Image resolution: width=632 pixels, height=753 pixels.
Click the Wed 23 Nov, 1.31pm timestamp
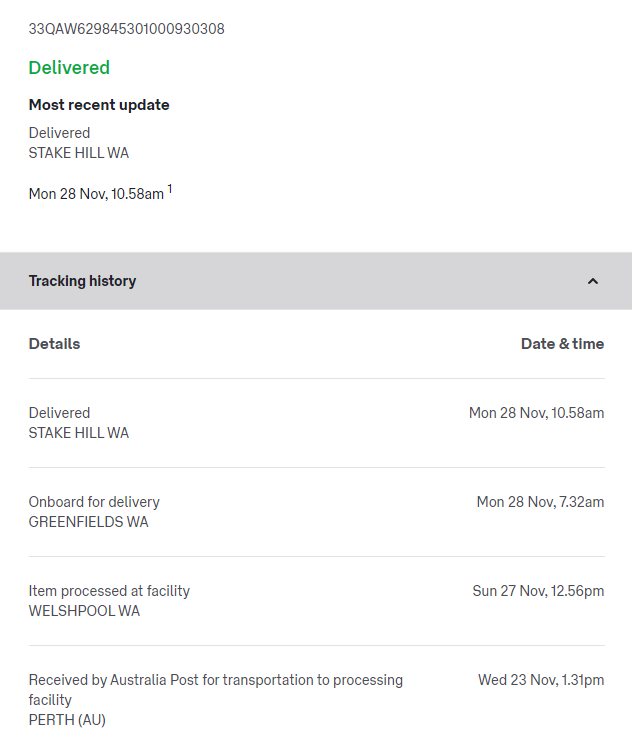[541, 680]
